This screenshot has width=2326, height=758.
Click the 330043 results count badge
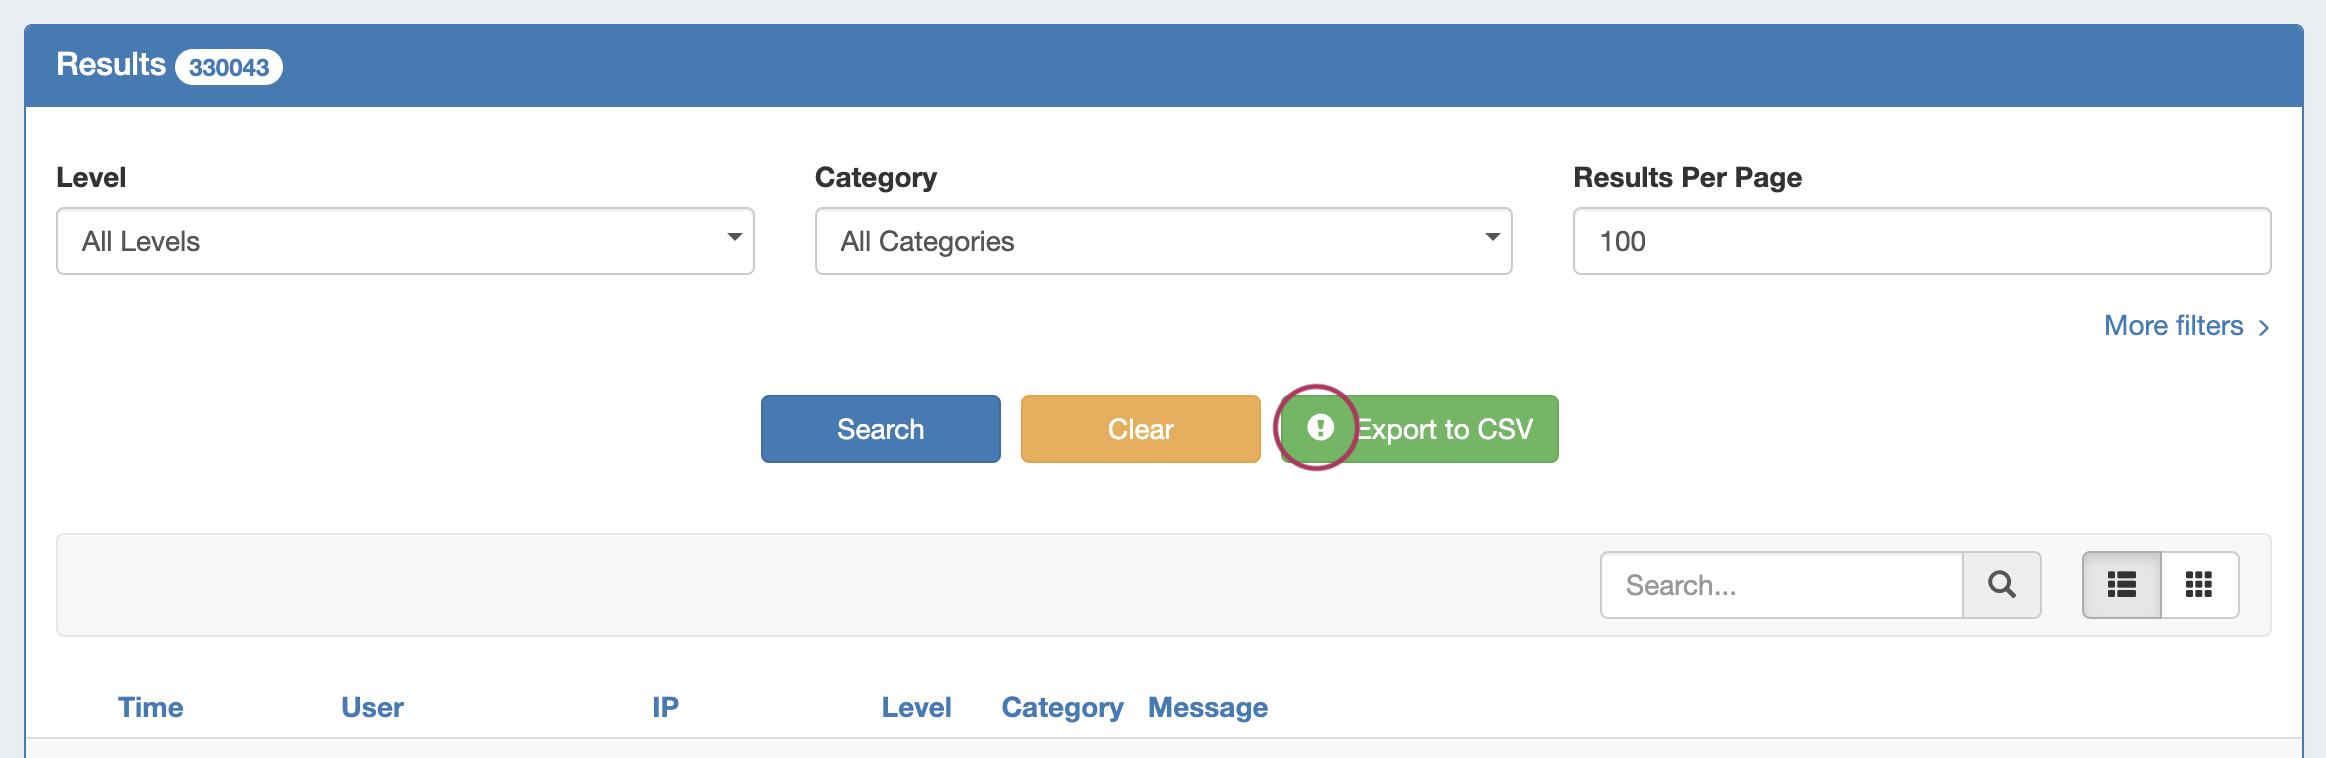tap(229, 67)
